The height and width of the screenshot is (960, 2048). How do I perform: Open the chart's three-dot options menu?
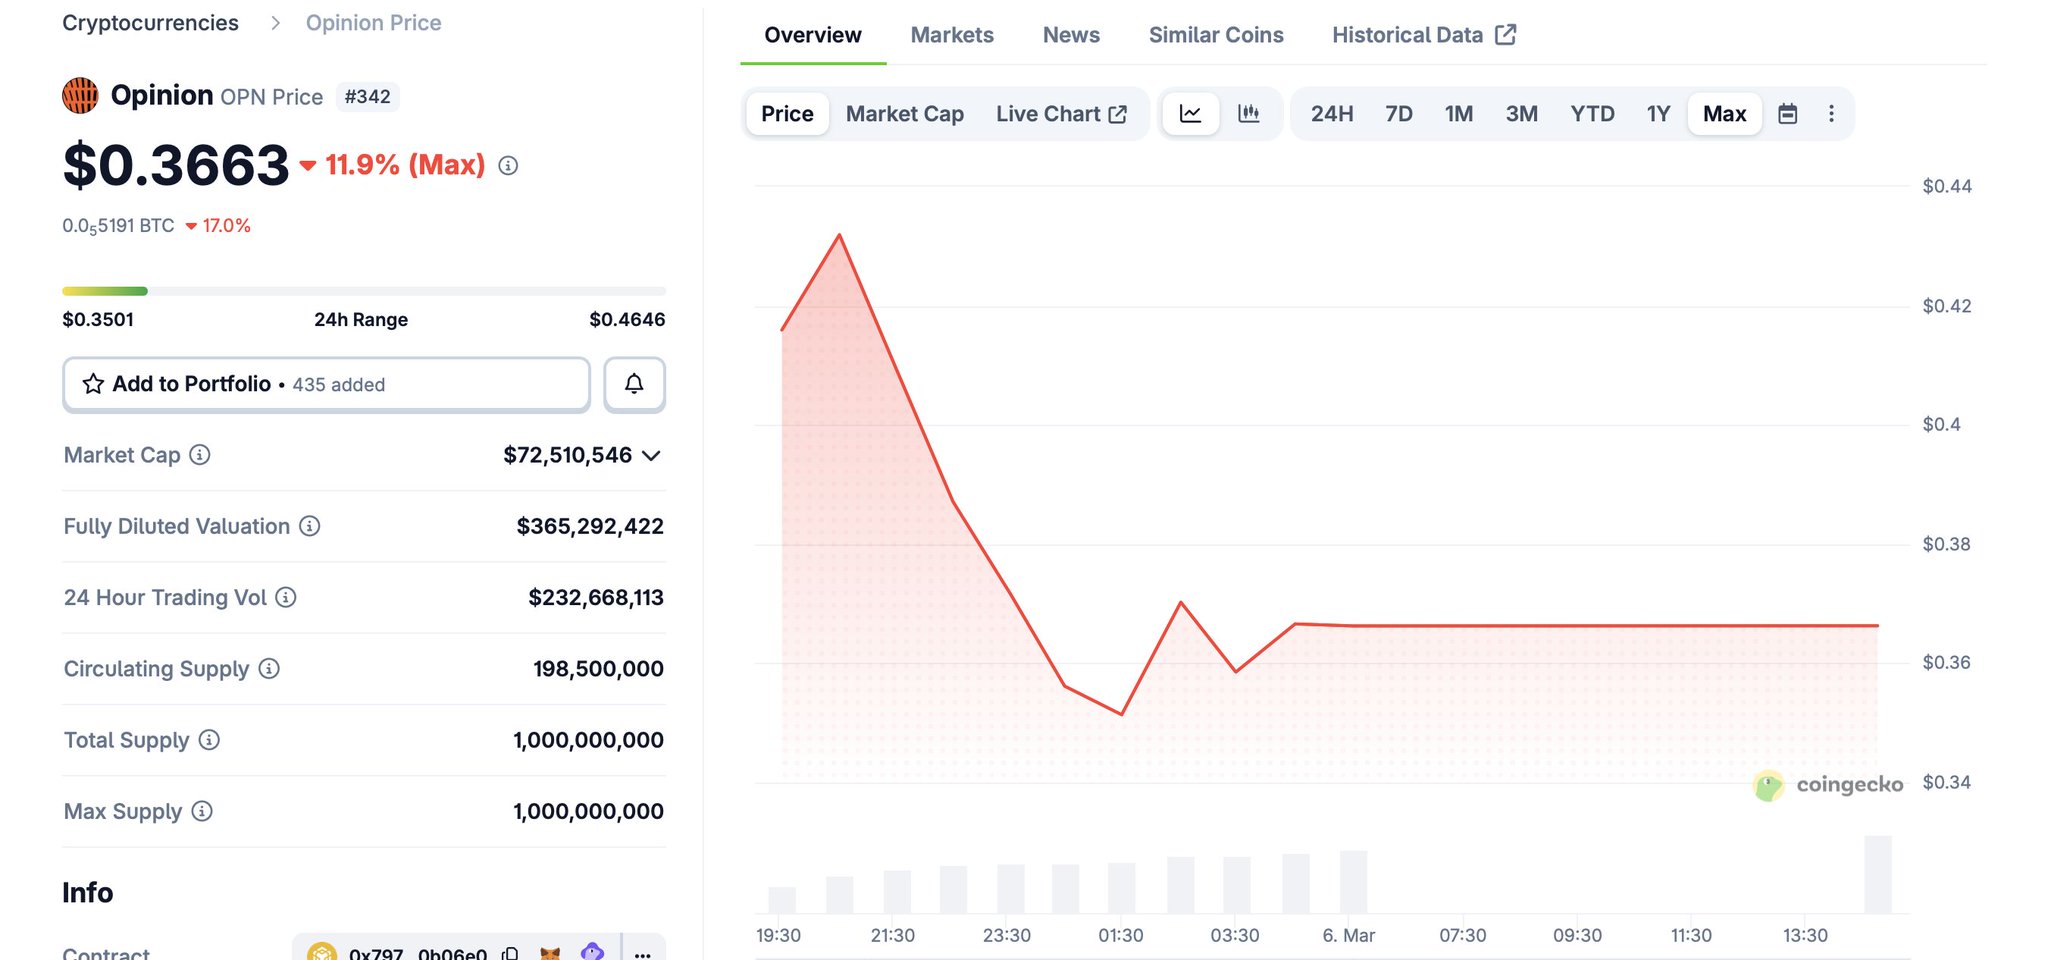click(x=1831, y=114)
